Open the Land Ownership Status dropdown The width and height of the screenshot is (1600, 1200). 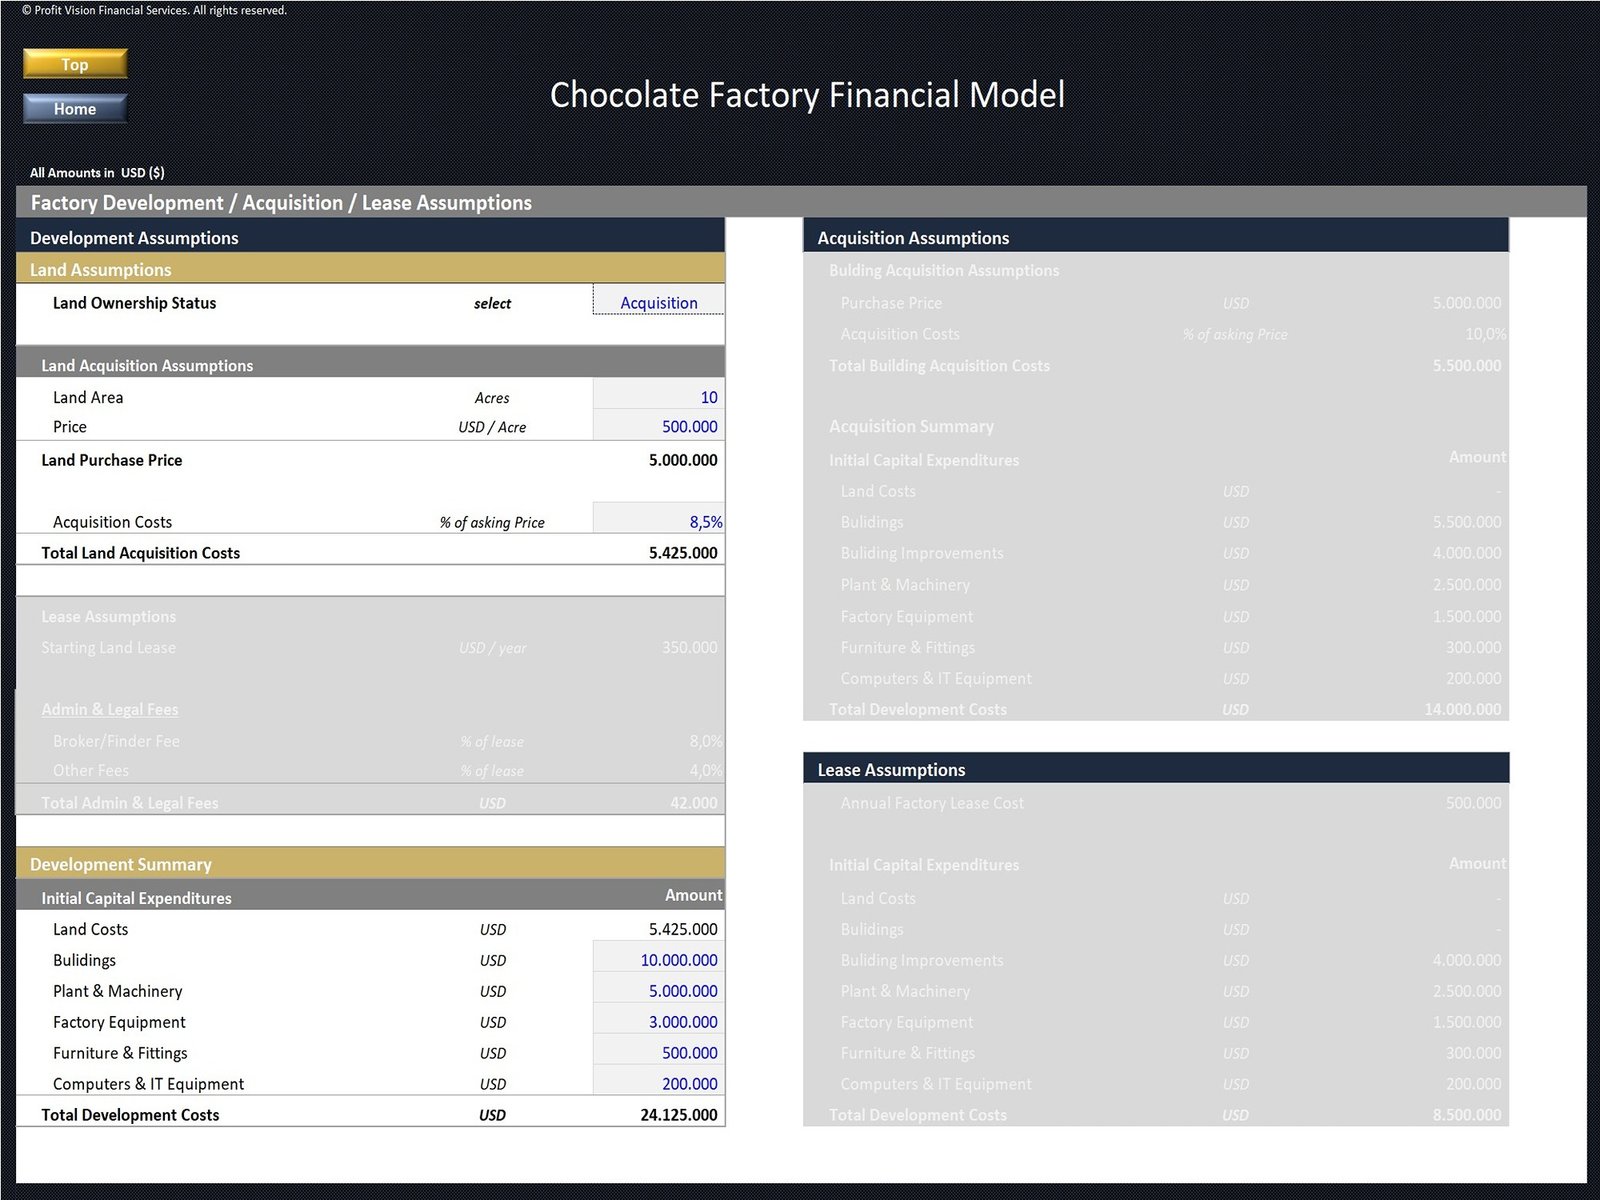pos(658,302)
